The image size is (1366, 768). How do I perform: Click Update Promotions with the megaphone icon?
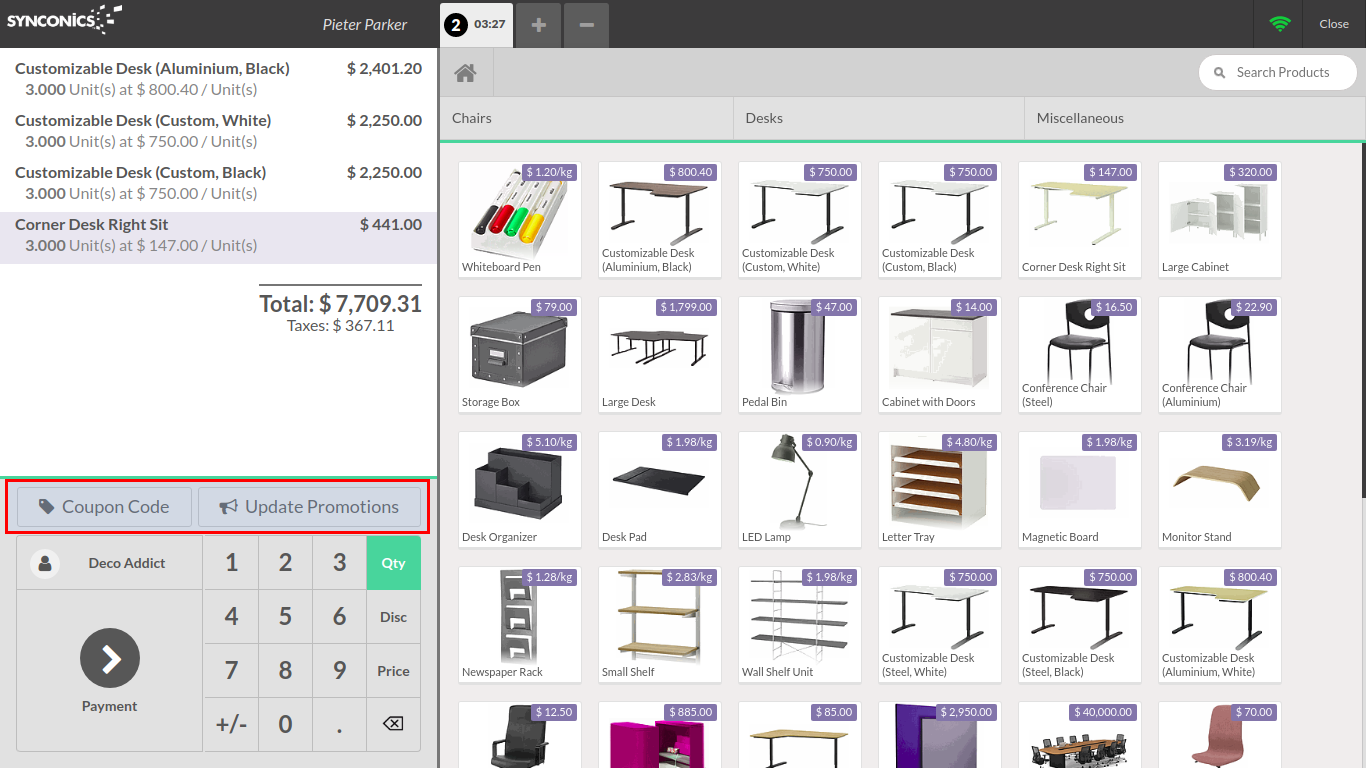(309, 507)
